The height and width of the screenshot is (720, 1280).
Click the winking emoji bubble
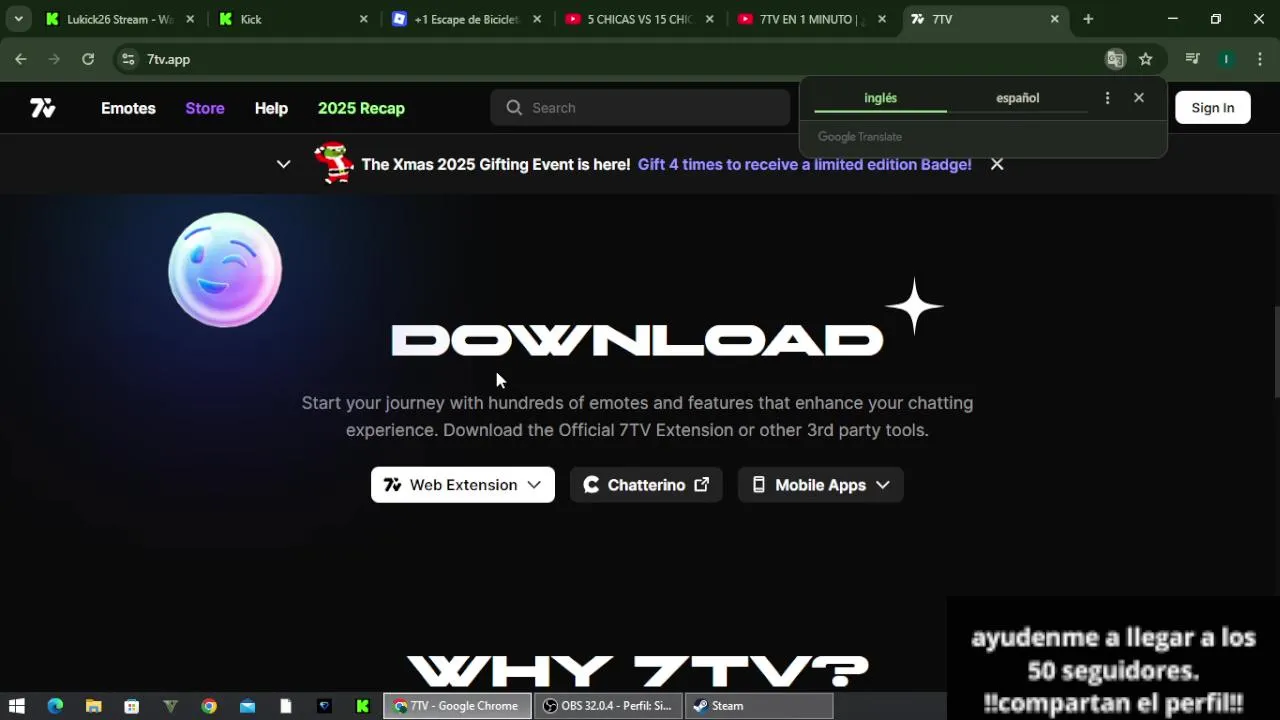[x=225, y=270]
